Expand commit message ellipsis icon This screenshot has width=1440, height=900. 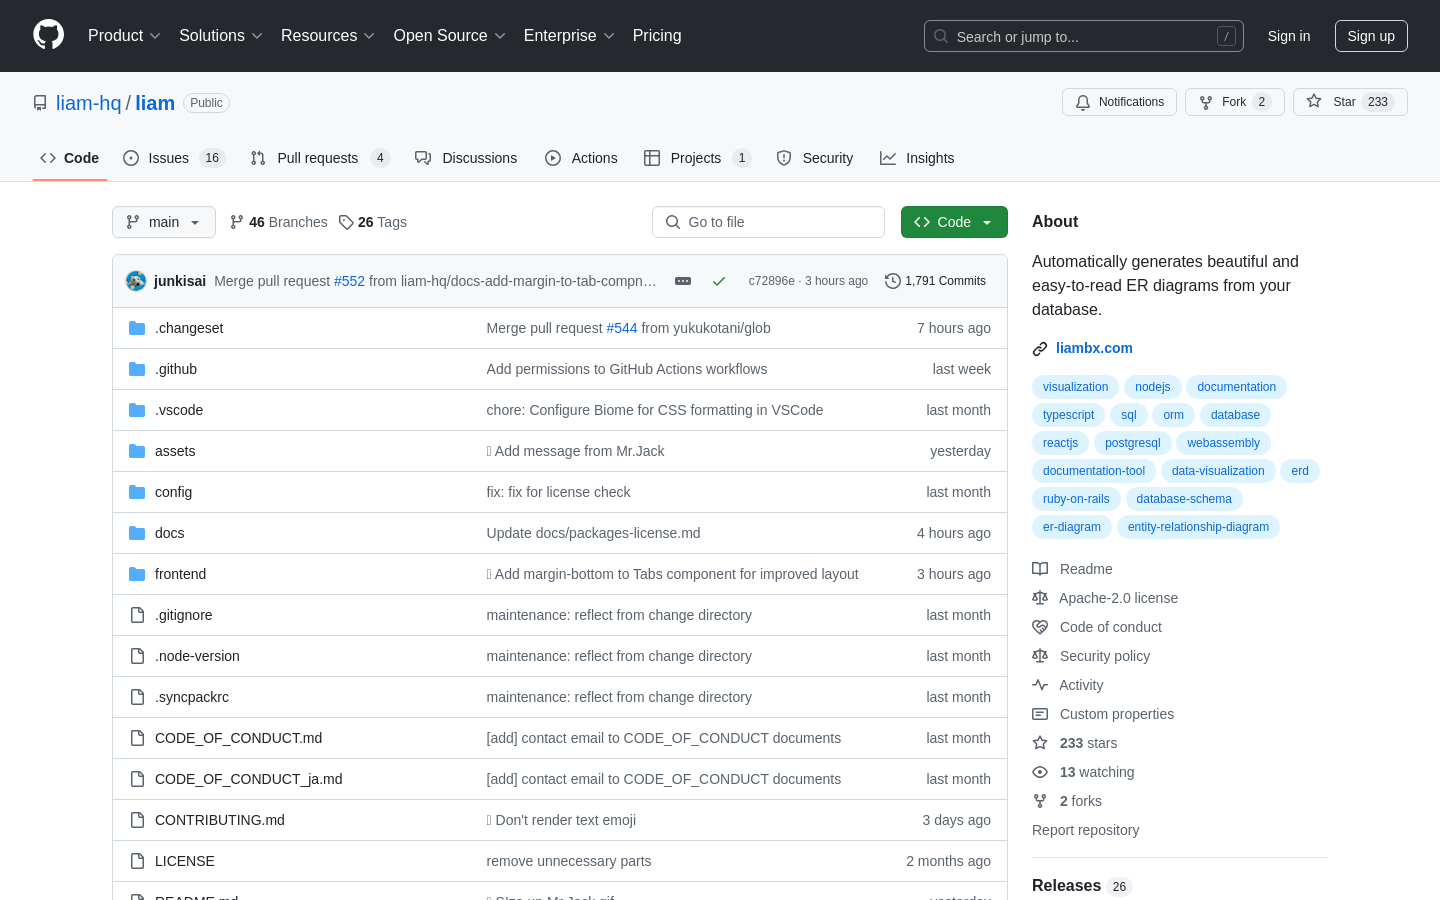(683, 281)
